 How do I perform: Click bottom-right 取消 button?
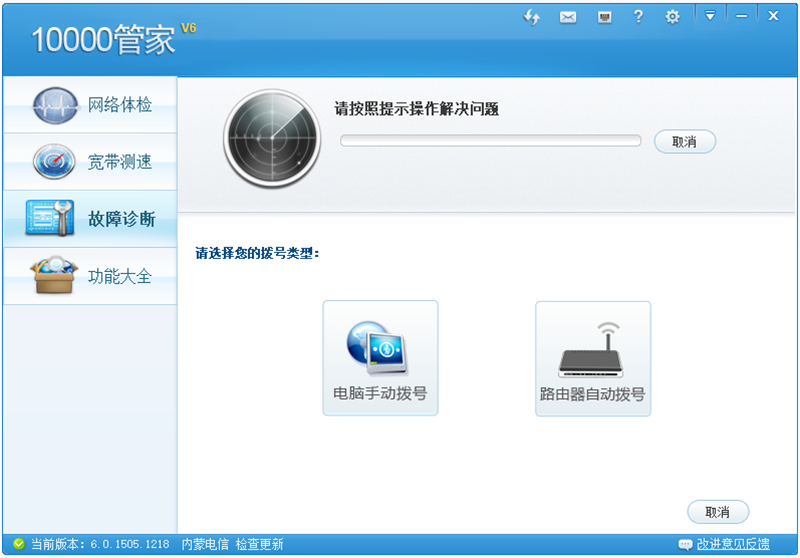click(718, 512)
